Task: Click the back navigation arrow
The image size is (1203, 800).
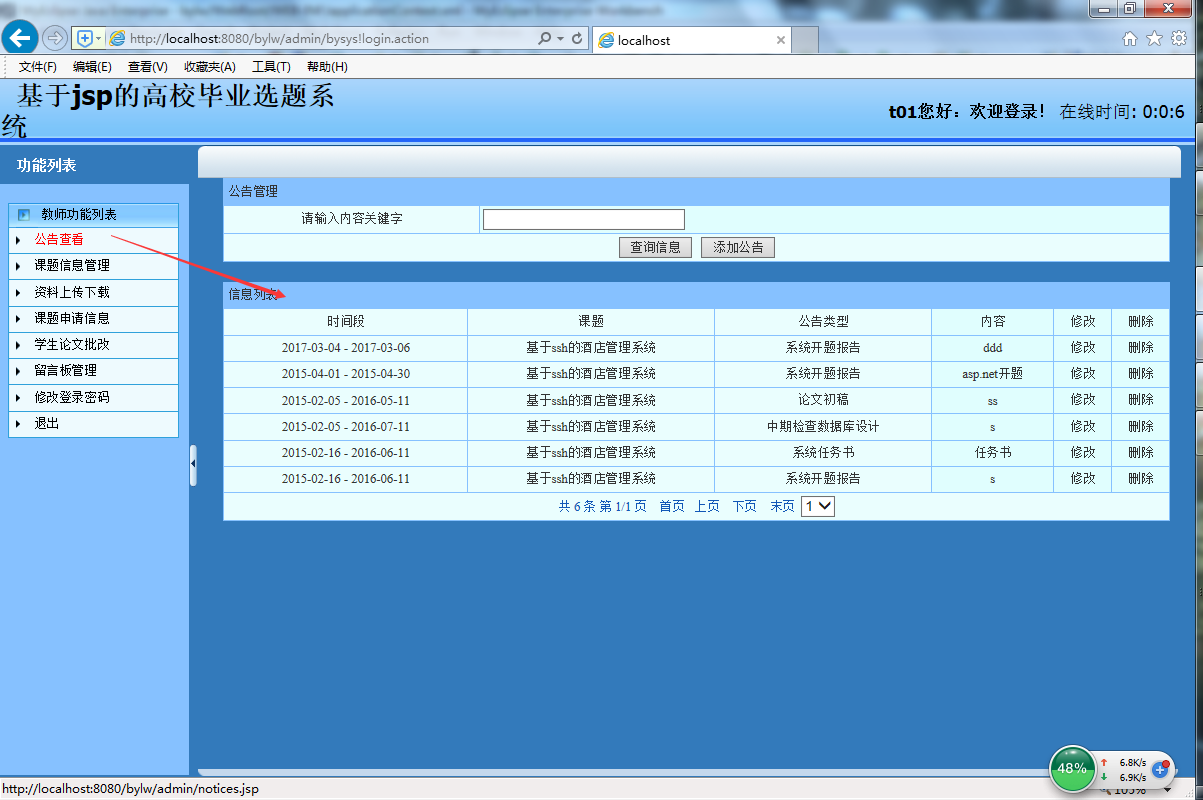Action: click(20, 38)
